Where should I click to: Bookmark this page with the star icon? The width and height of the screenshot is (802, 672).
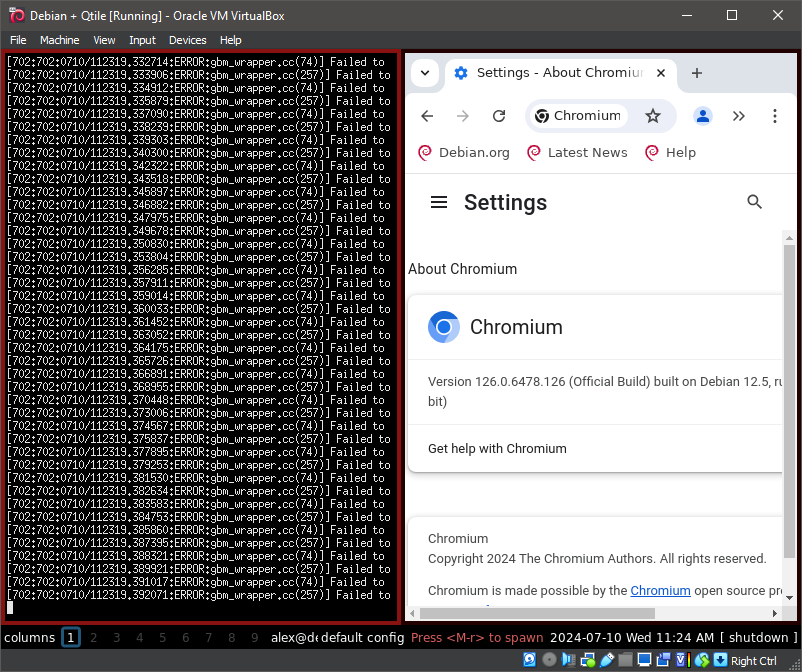[653, 116]
